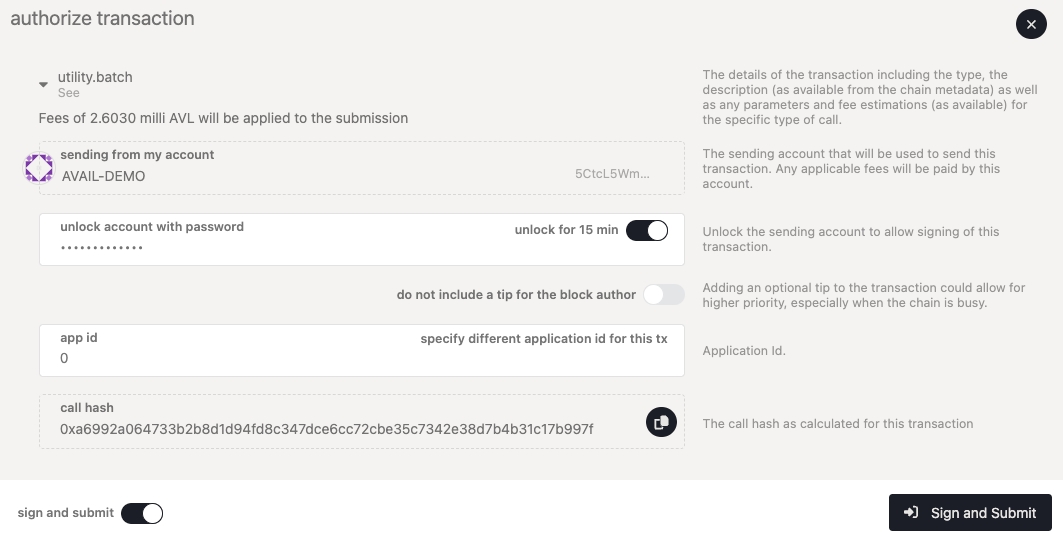The image size is (1063, 542).
Task: Open the AVAIL-DEMO sending account selector
Action: pyautogui.click(x=300, y=175)
